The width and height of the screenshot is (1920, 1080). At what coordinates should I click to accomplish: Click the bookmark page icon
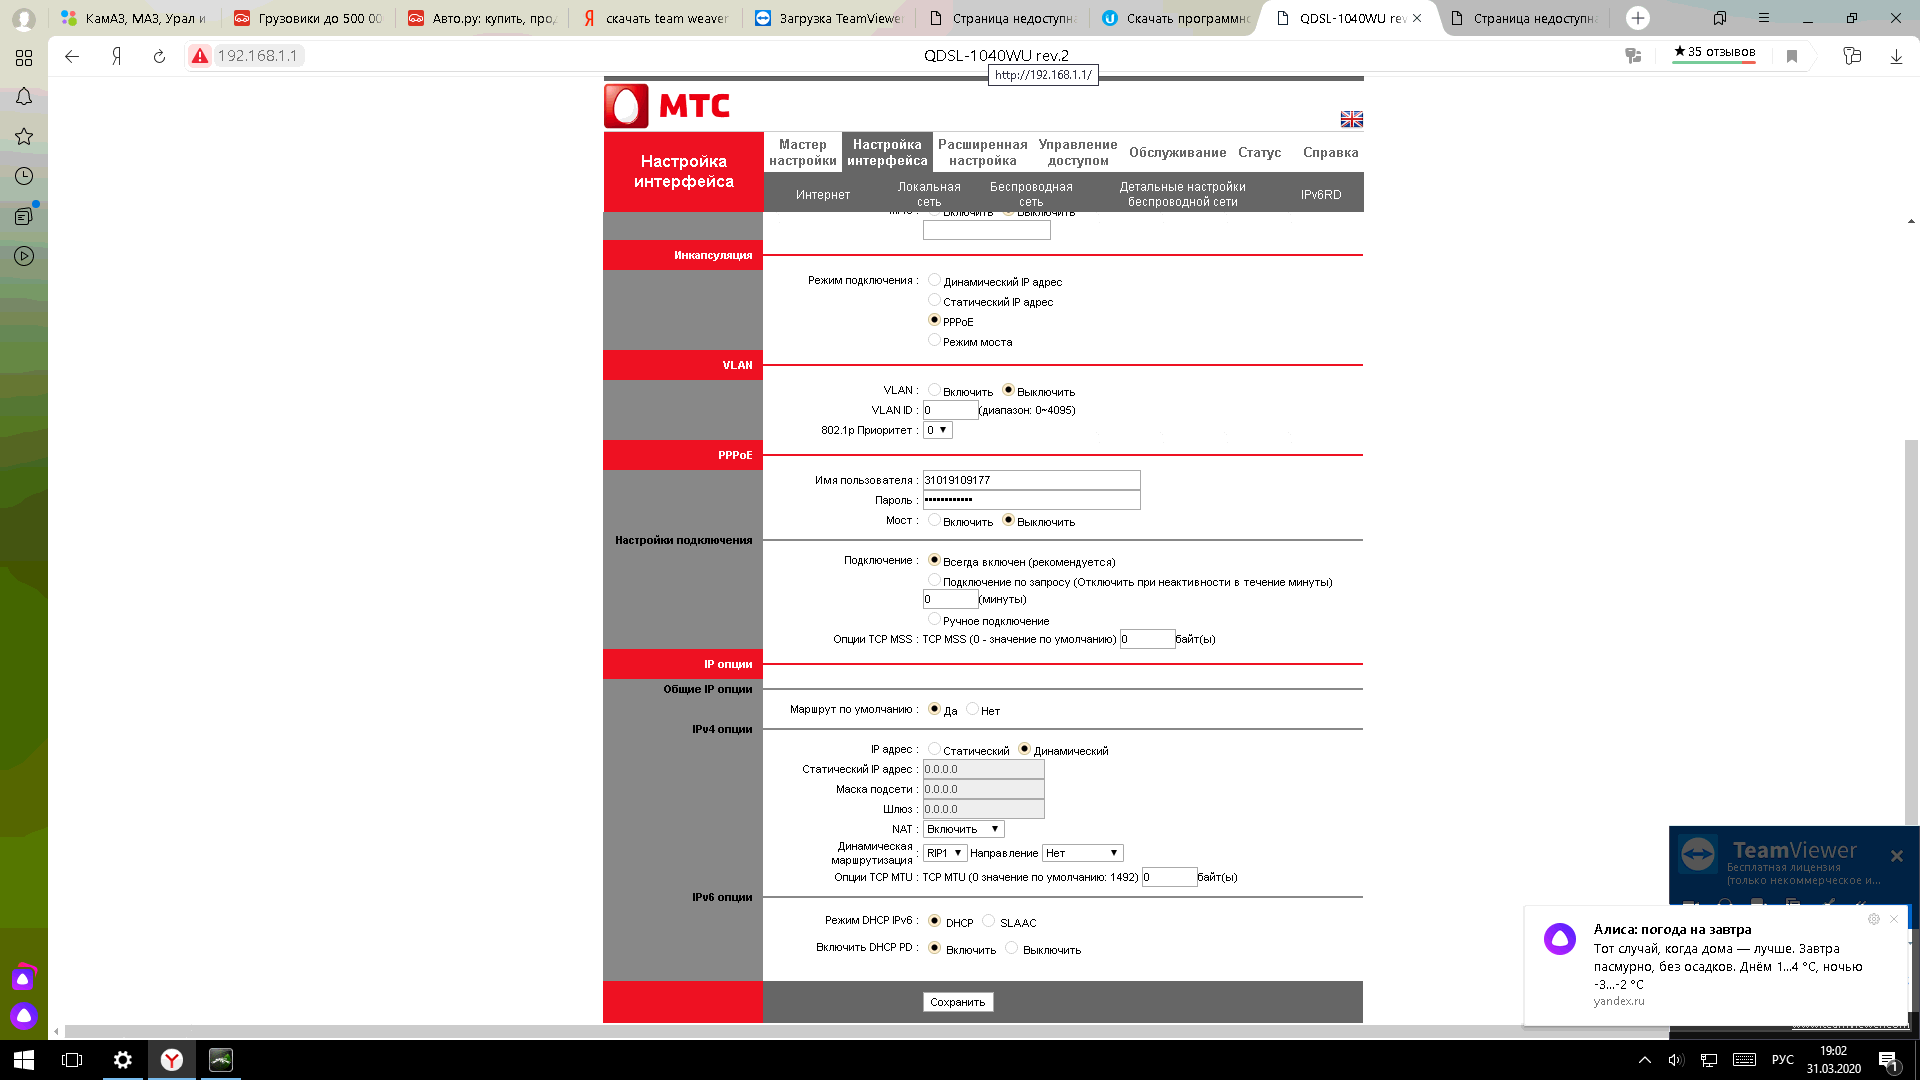click(1792, 57)
